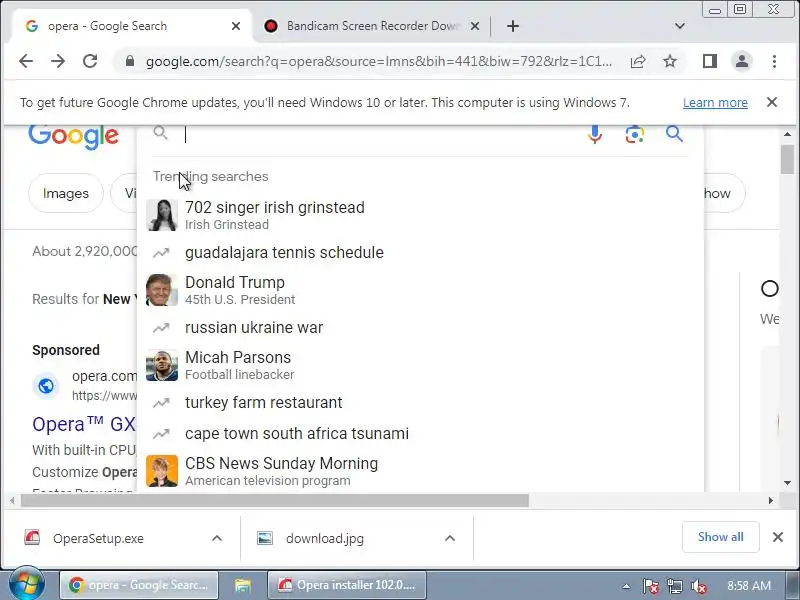
Task: Select suggestion russian ukraine war
Action: 420,328
